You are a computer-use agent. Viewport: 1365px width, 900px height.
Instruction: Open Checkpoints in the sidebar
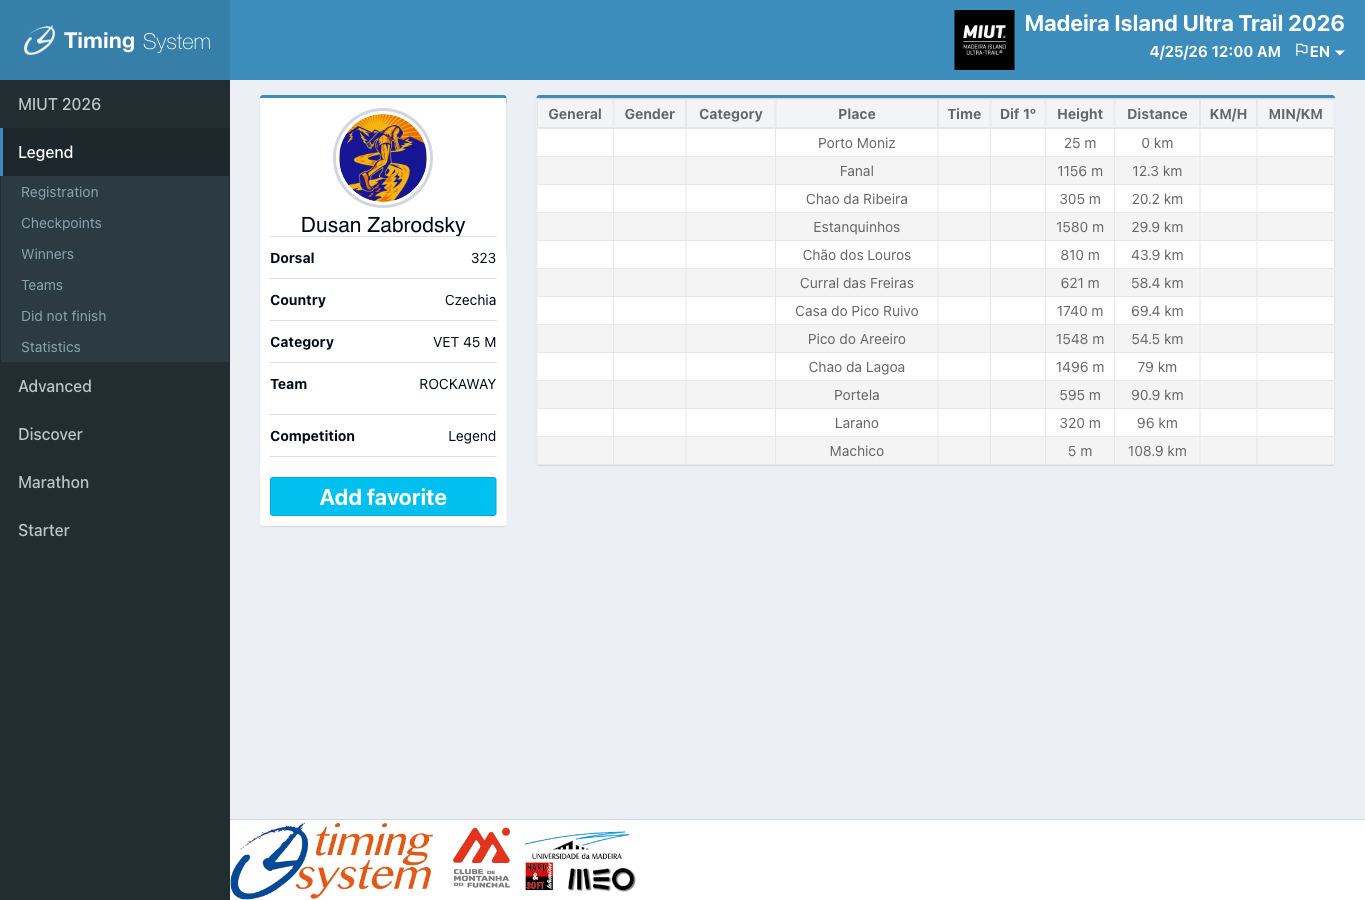point(61,223)
